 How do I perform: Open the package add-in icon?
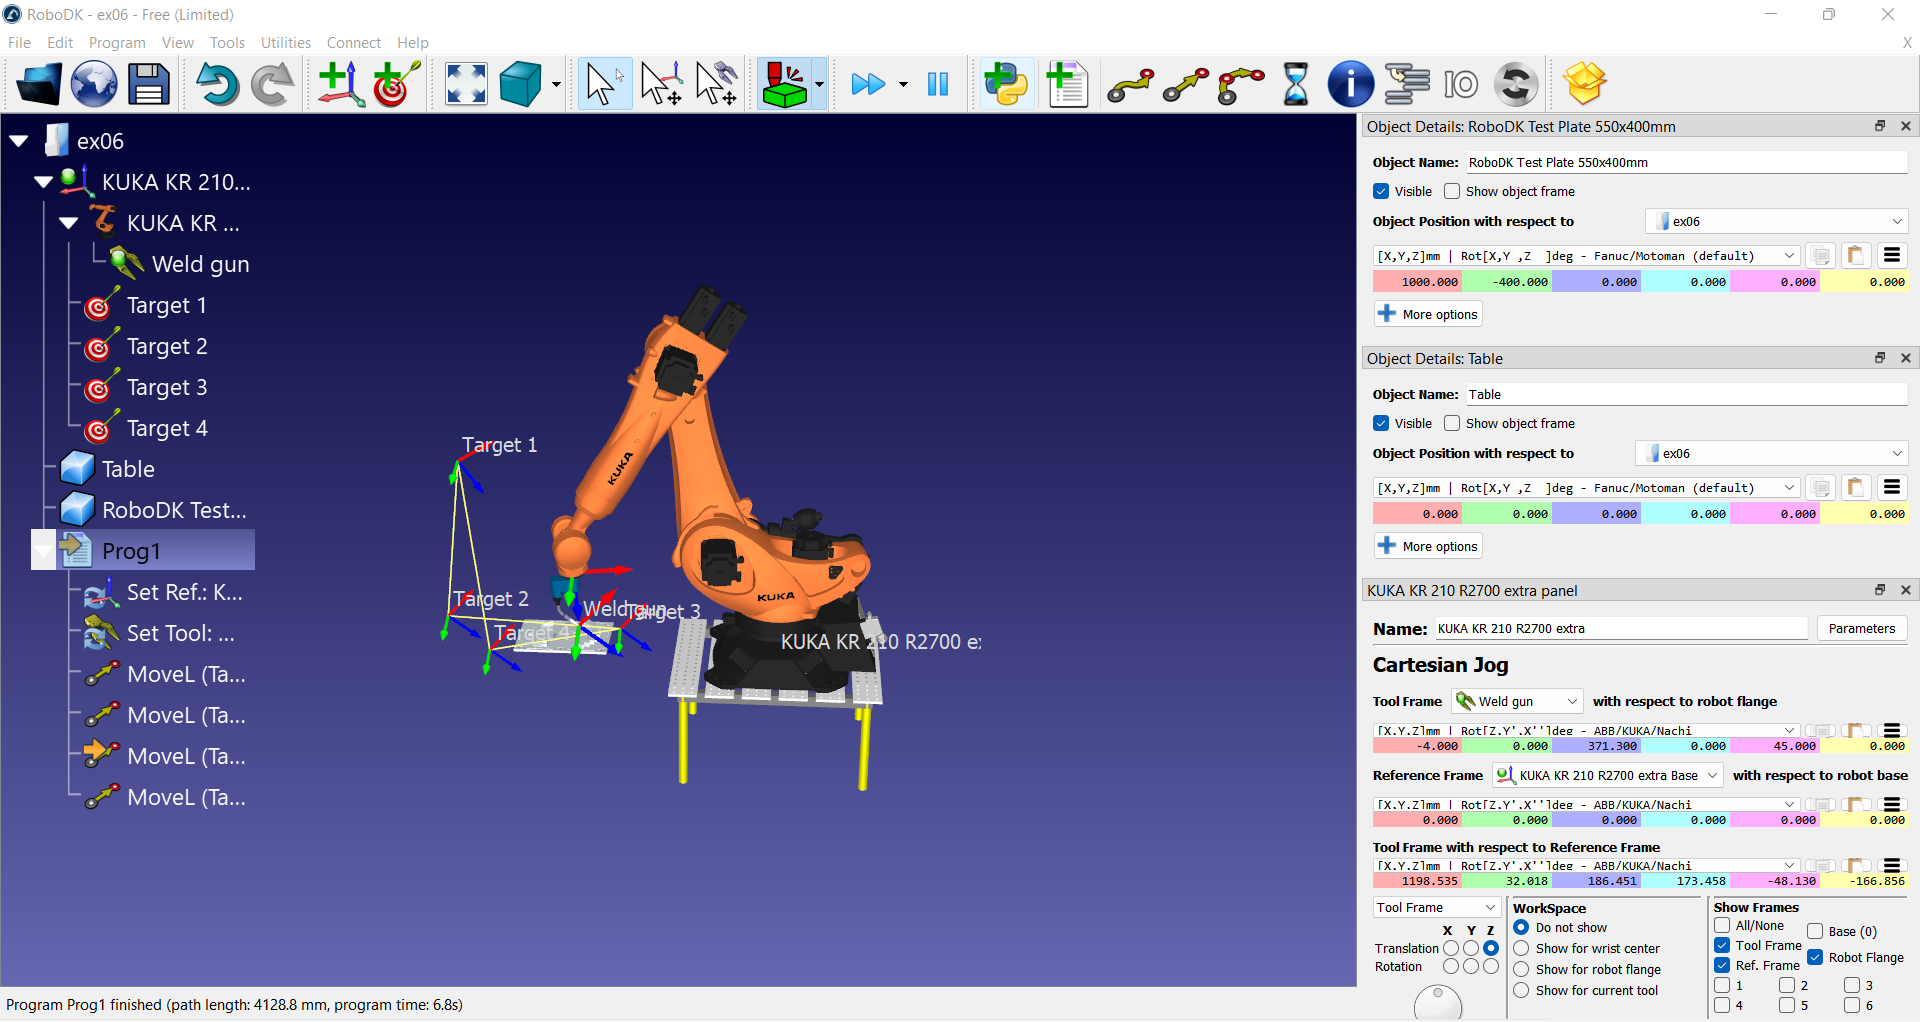pyautogui.click(x=1585, y=84)
